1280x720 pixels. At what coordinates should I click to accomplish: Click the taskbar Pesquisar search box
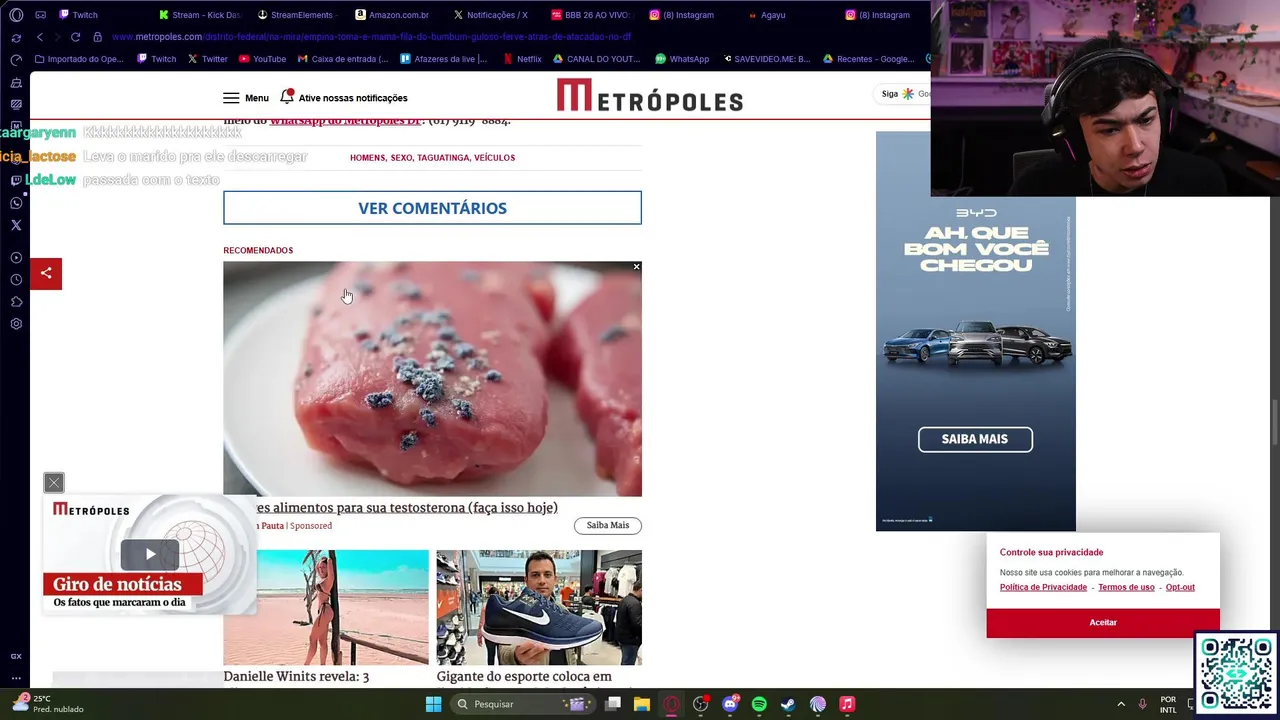[522, 704]
